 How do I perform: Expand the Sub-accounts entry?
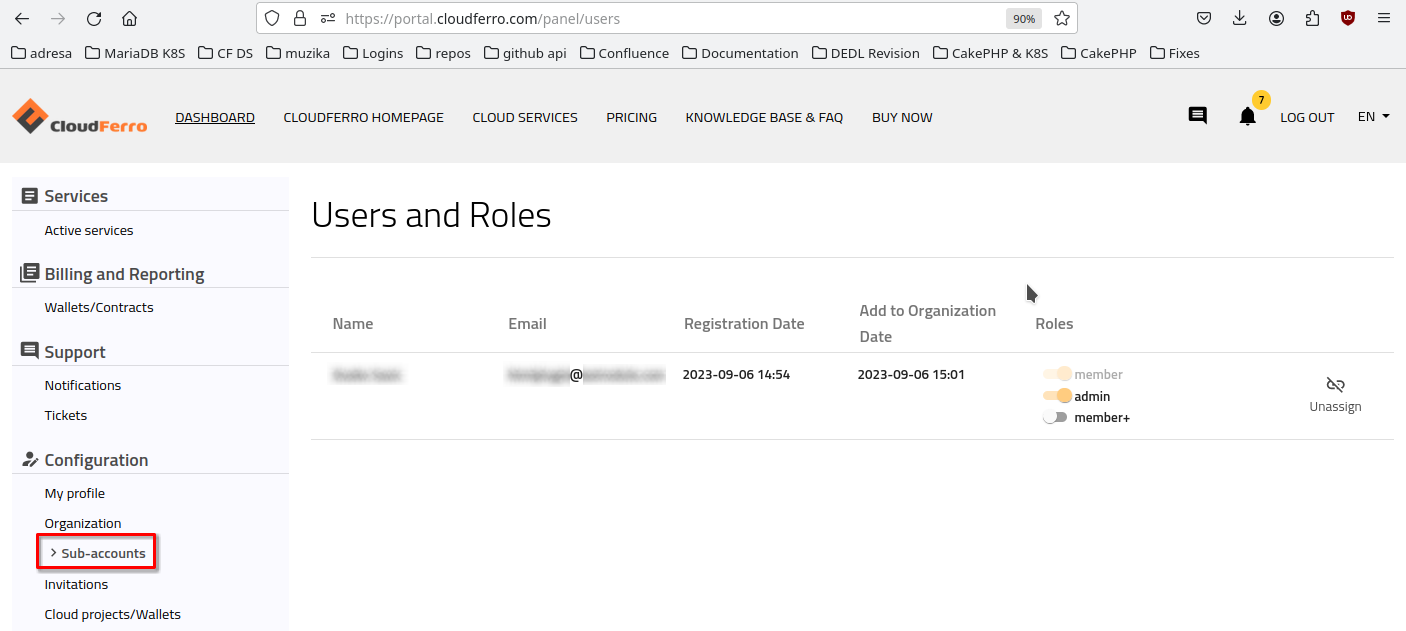(96, 552)
